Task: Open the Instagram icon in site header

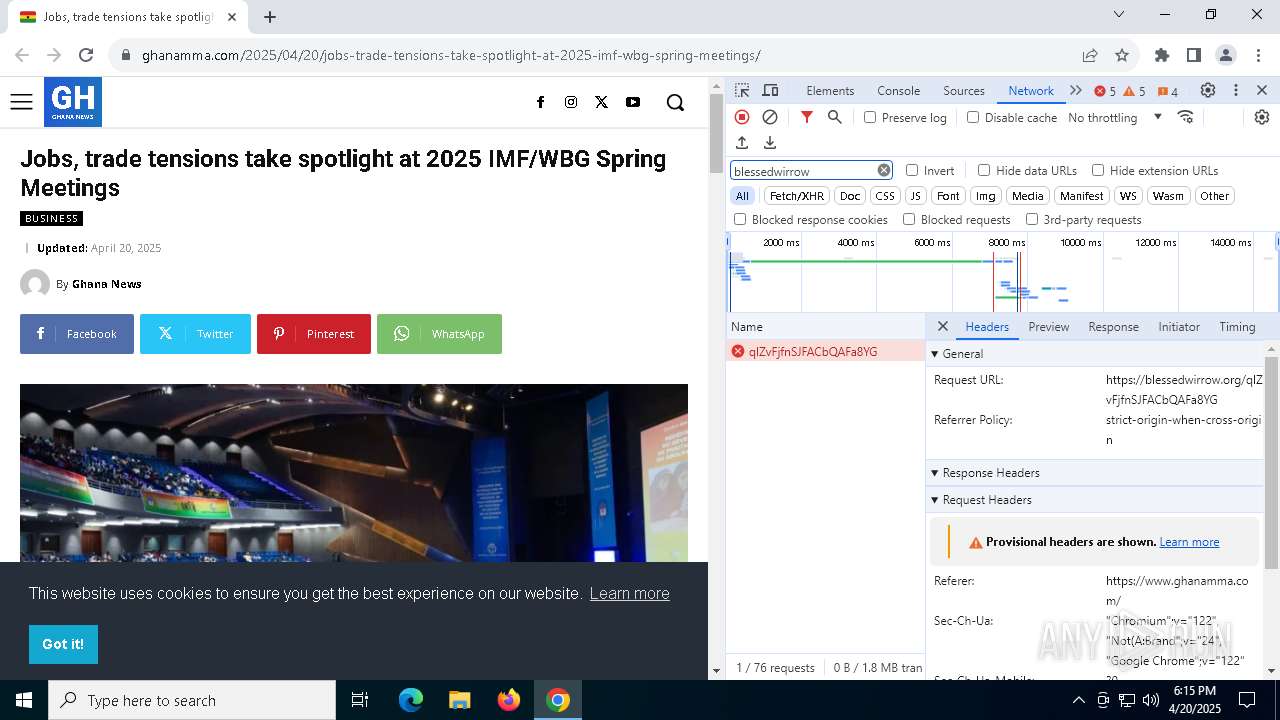Action: point(571,102)
